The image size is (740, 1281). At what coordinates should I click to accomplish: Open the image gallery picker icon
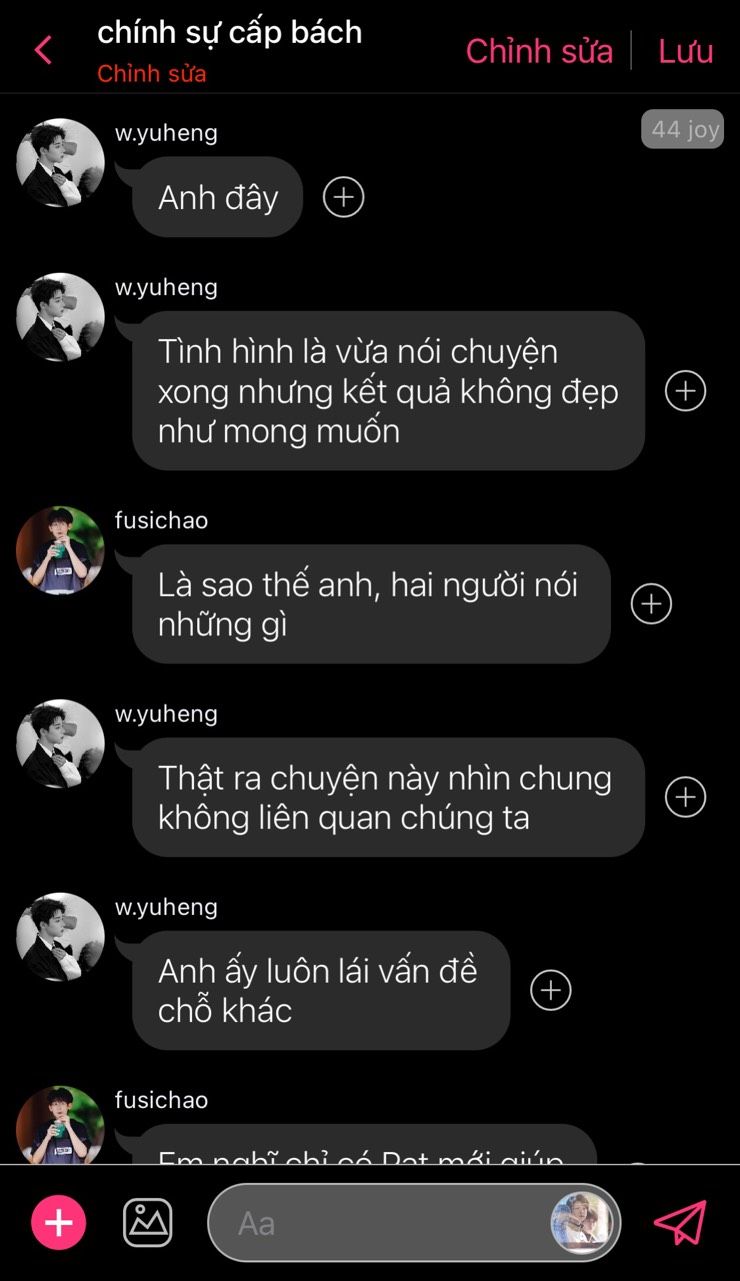[148, 1222]
